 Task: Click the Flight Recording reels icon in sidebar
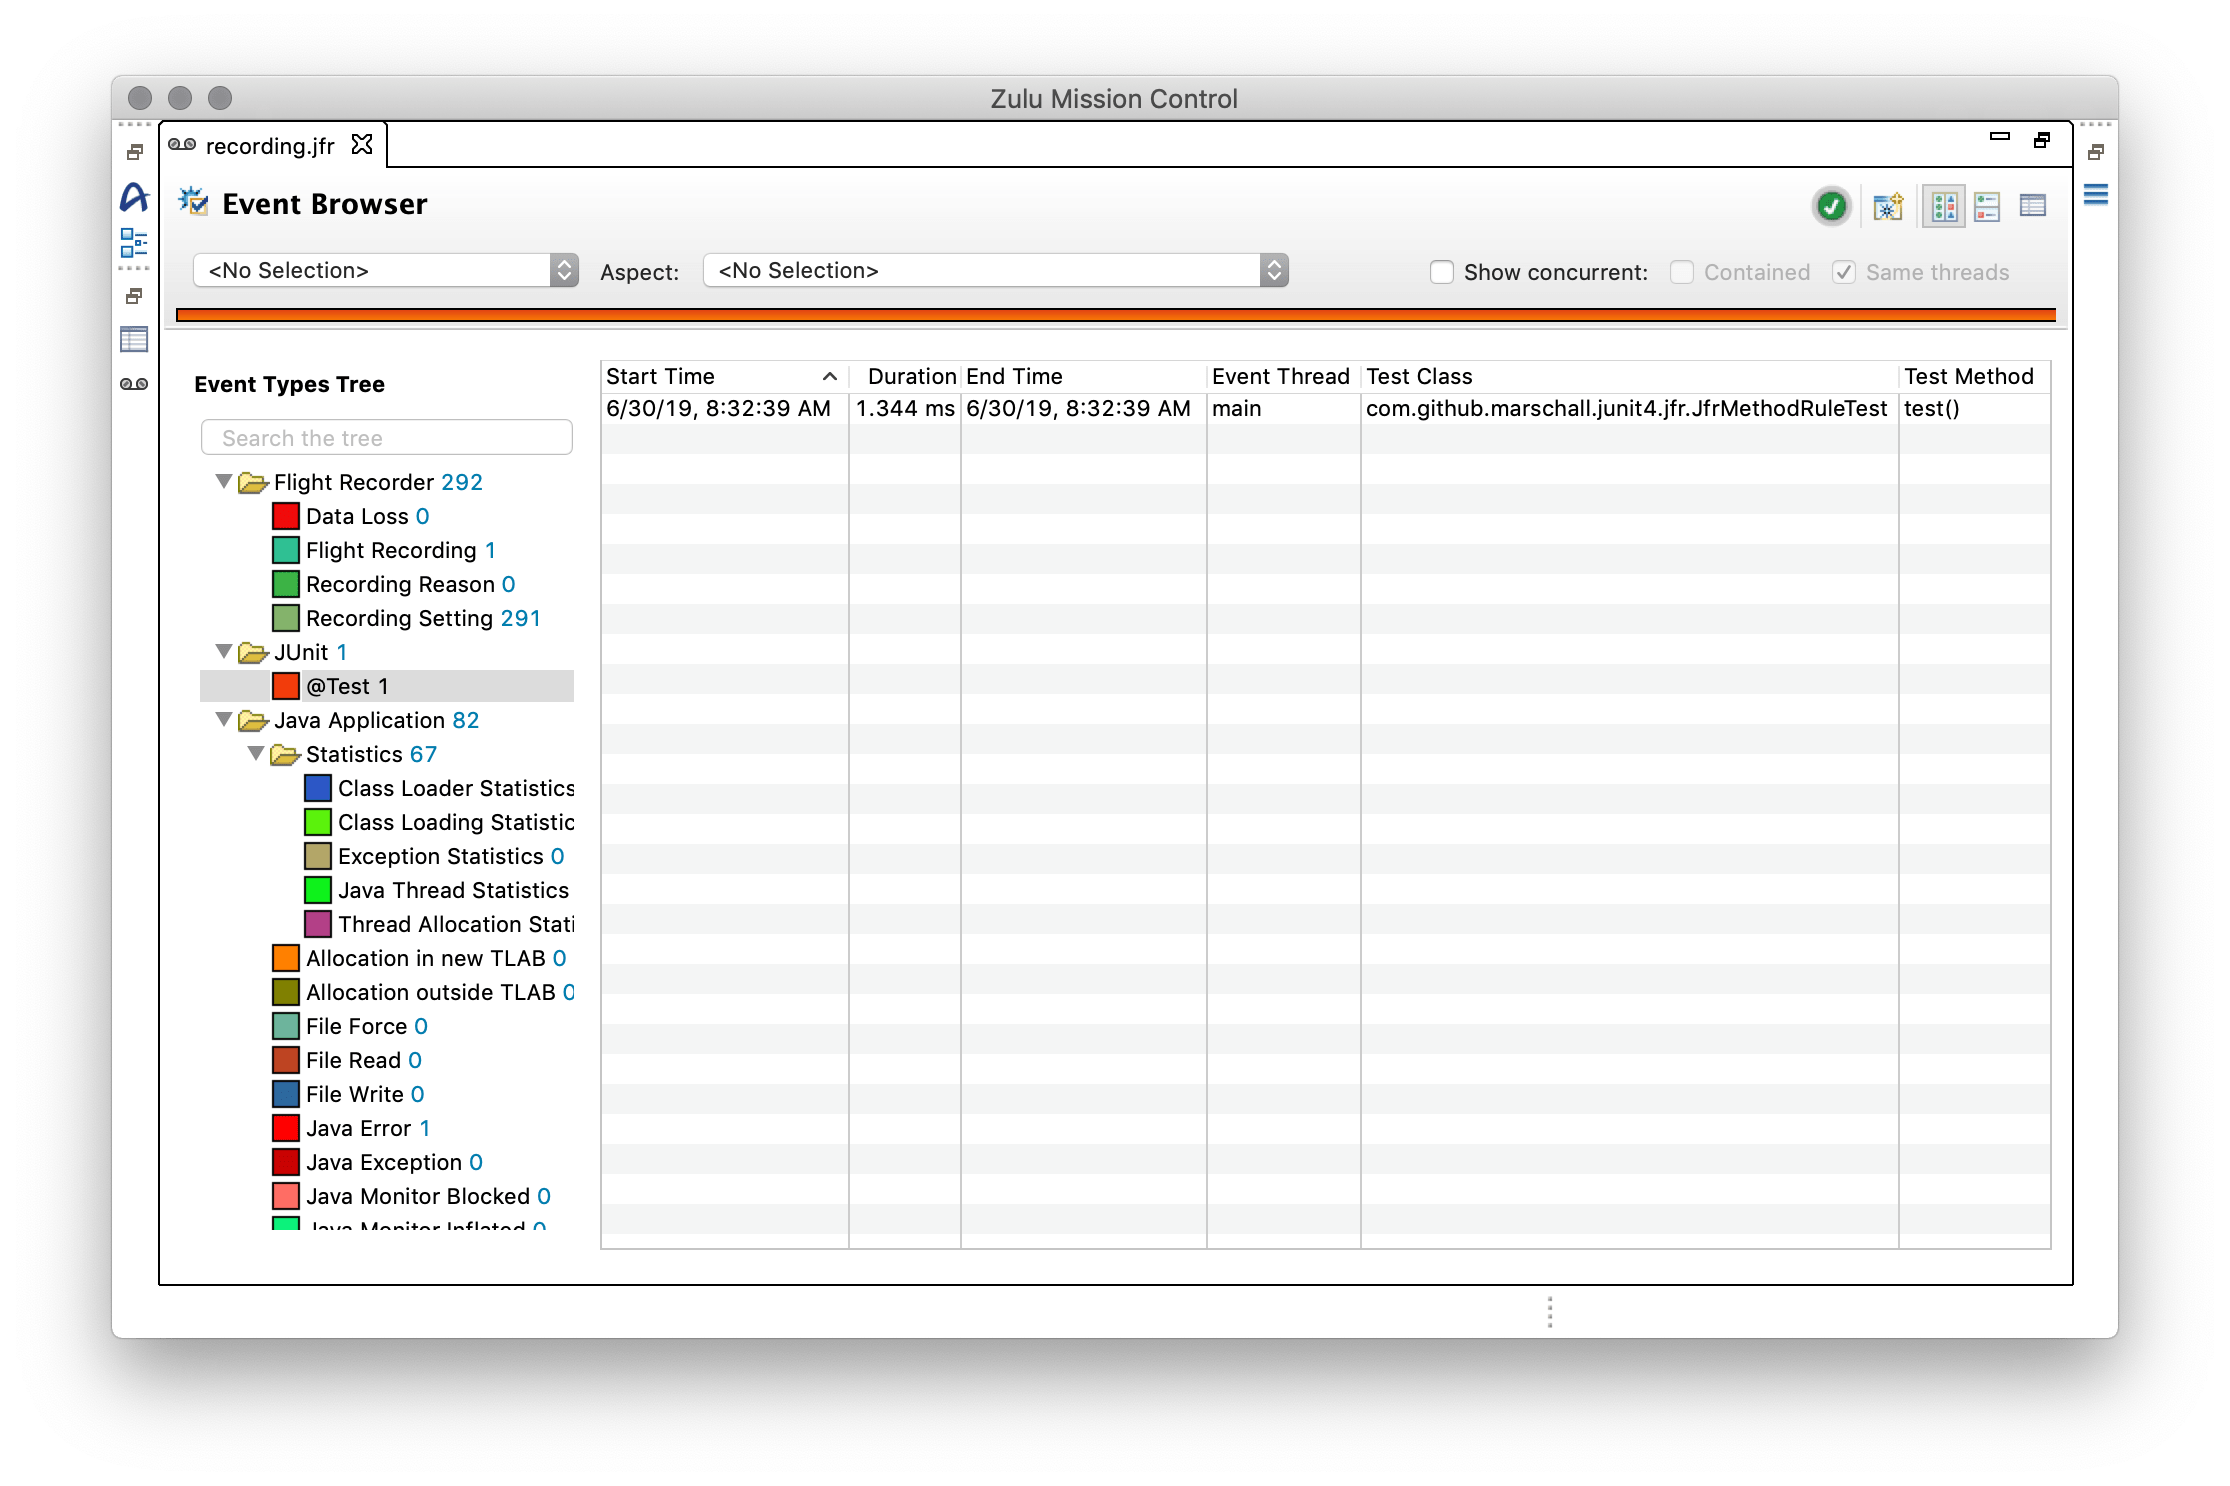133,383
